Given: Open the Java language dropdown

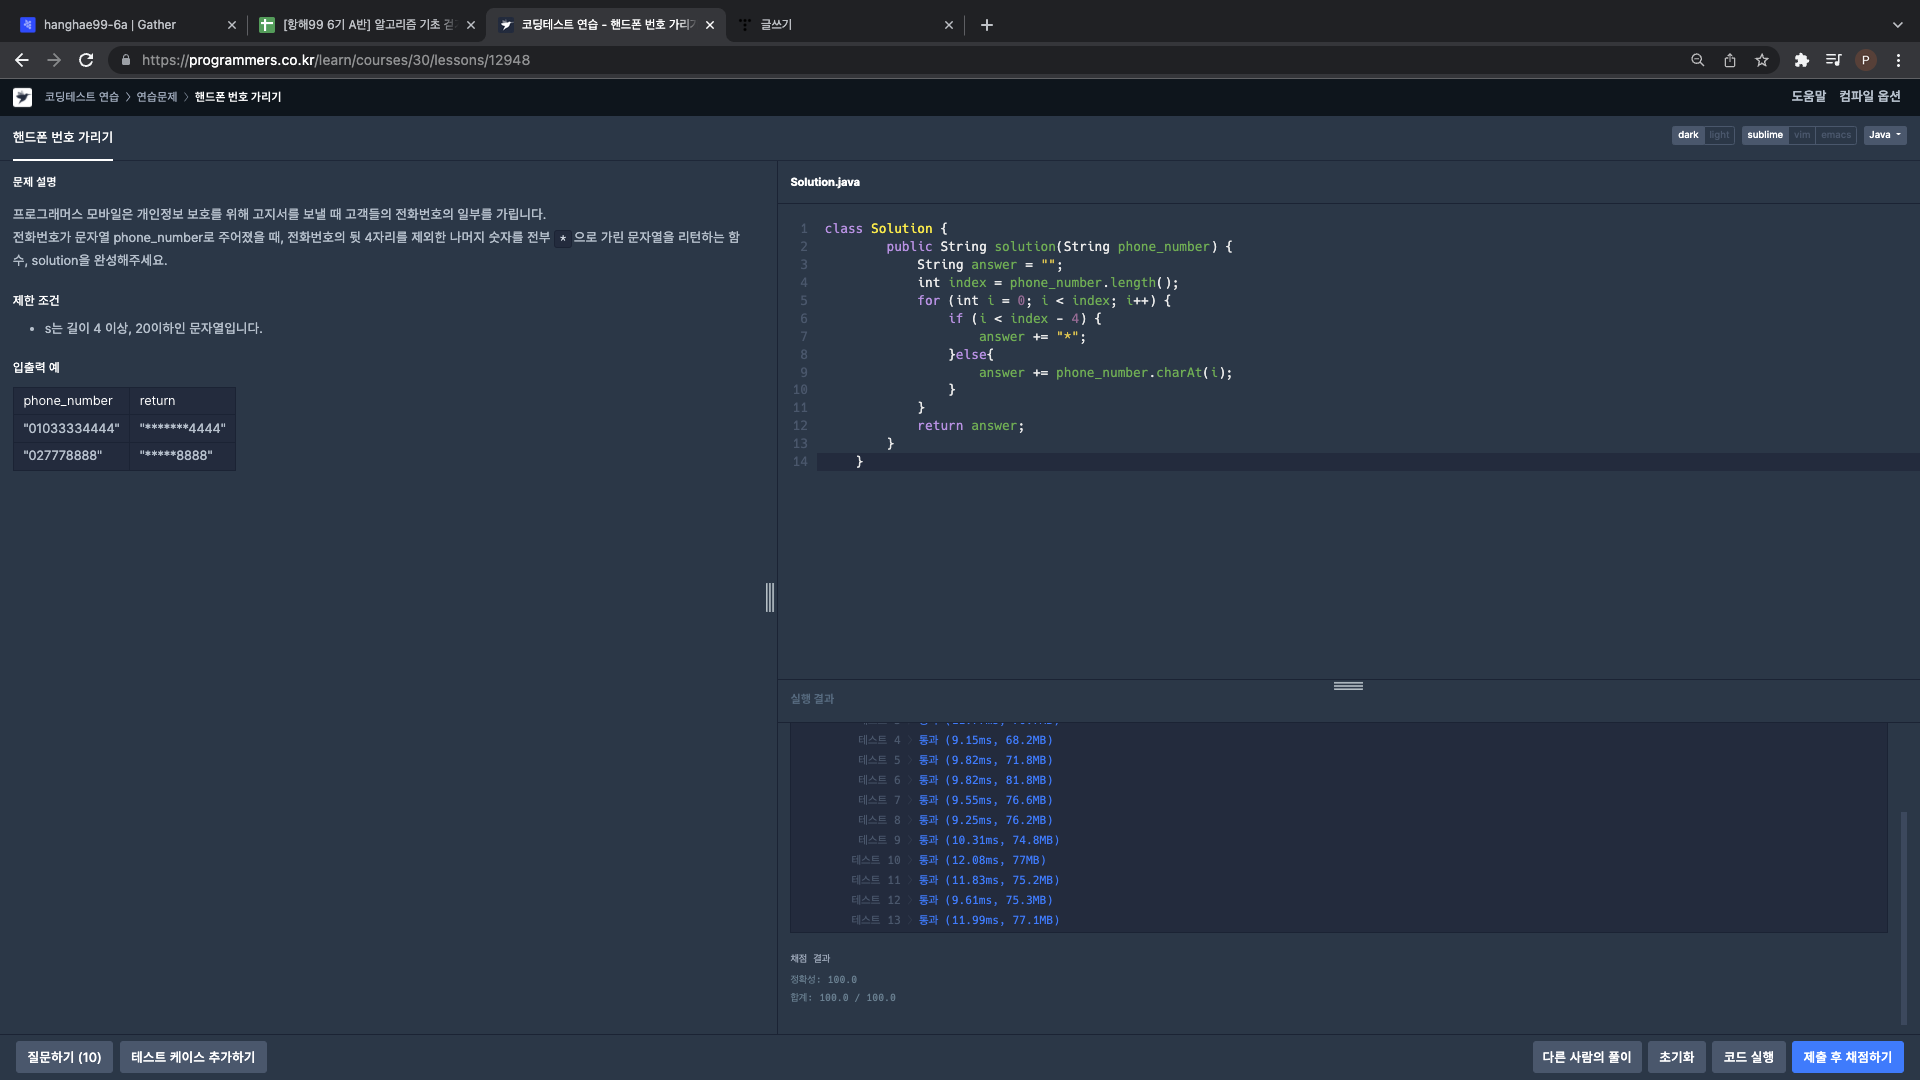Looking at the screenshot, I should (1884, 135).
